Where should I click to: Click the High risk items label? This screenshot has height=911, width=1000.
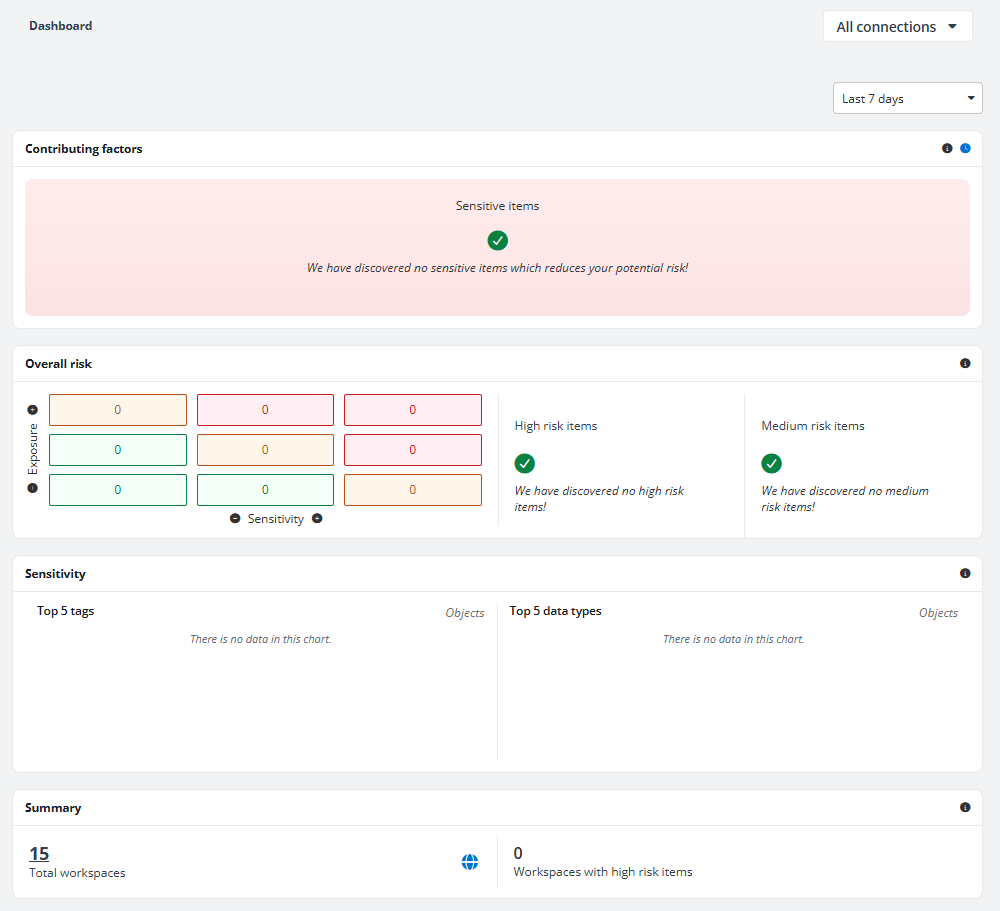coord(556,426)
